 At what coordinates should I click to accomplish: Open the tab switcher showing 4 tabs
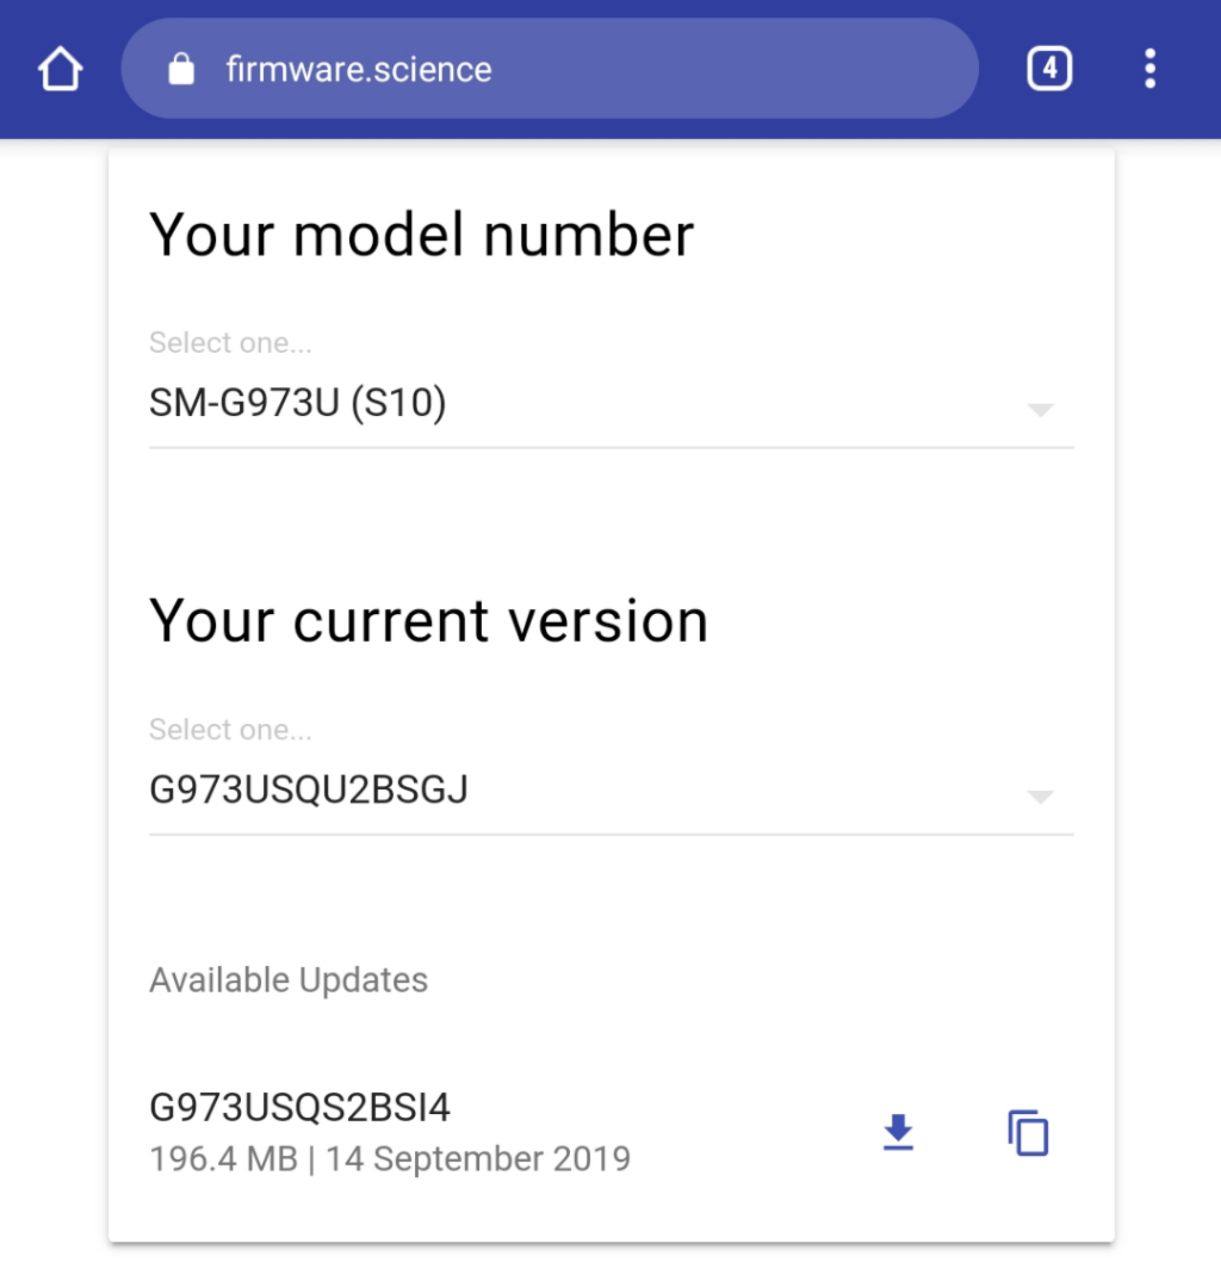[x=1049, y=69]
